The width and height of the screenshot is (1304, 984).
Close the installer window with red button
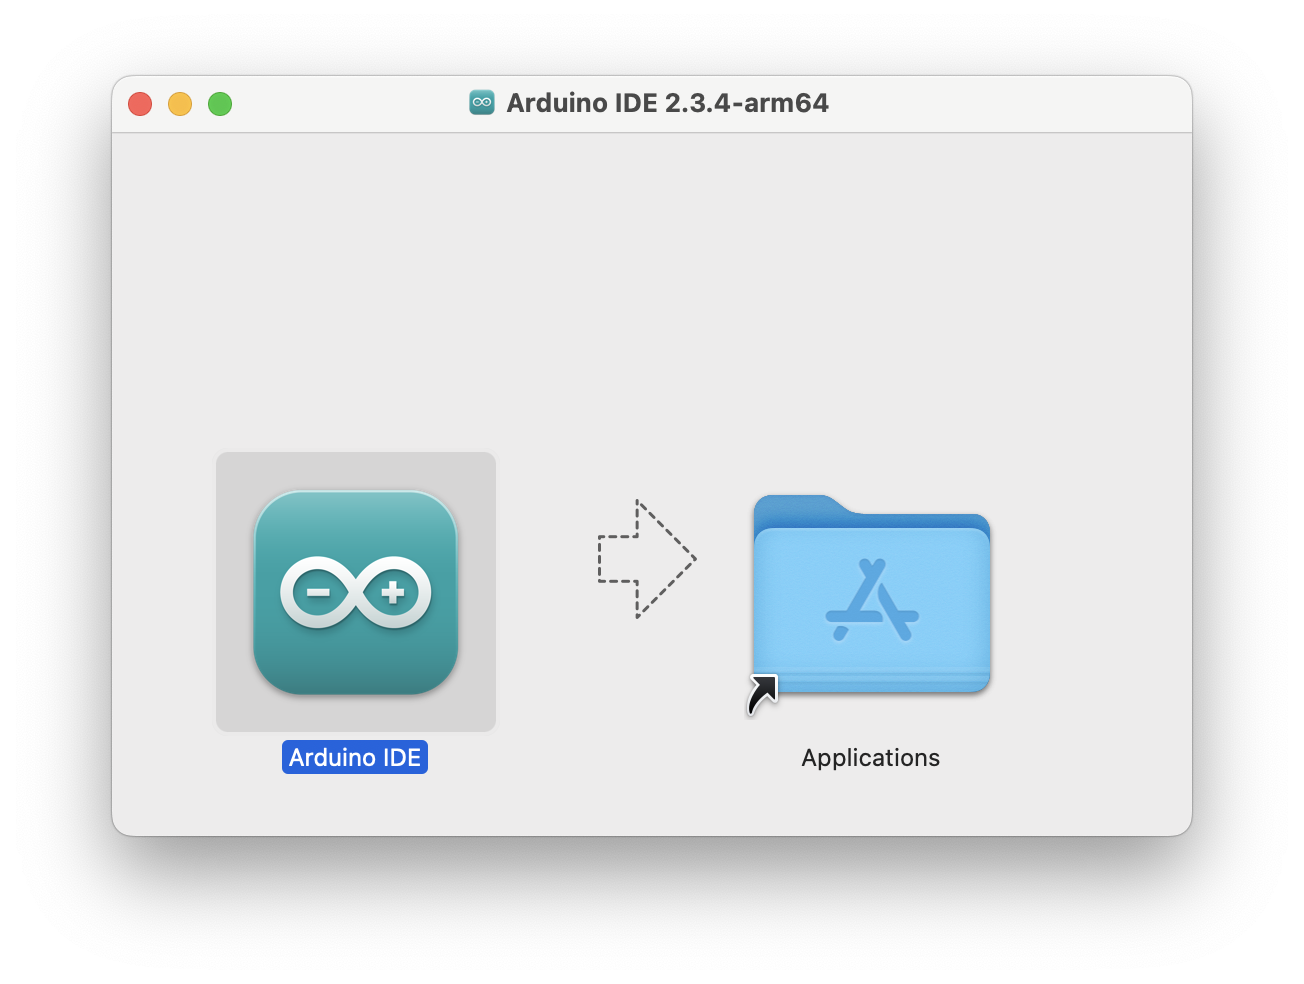click(140, 104)
